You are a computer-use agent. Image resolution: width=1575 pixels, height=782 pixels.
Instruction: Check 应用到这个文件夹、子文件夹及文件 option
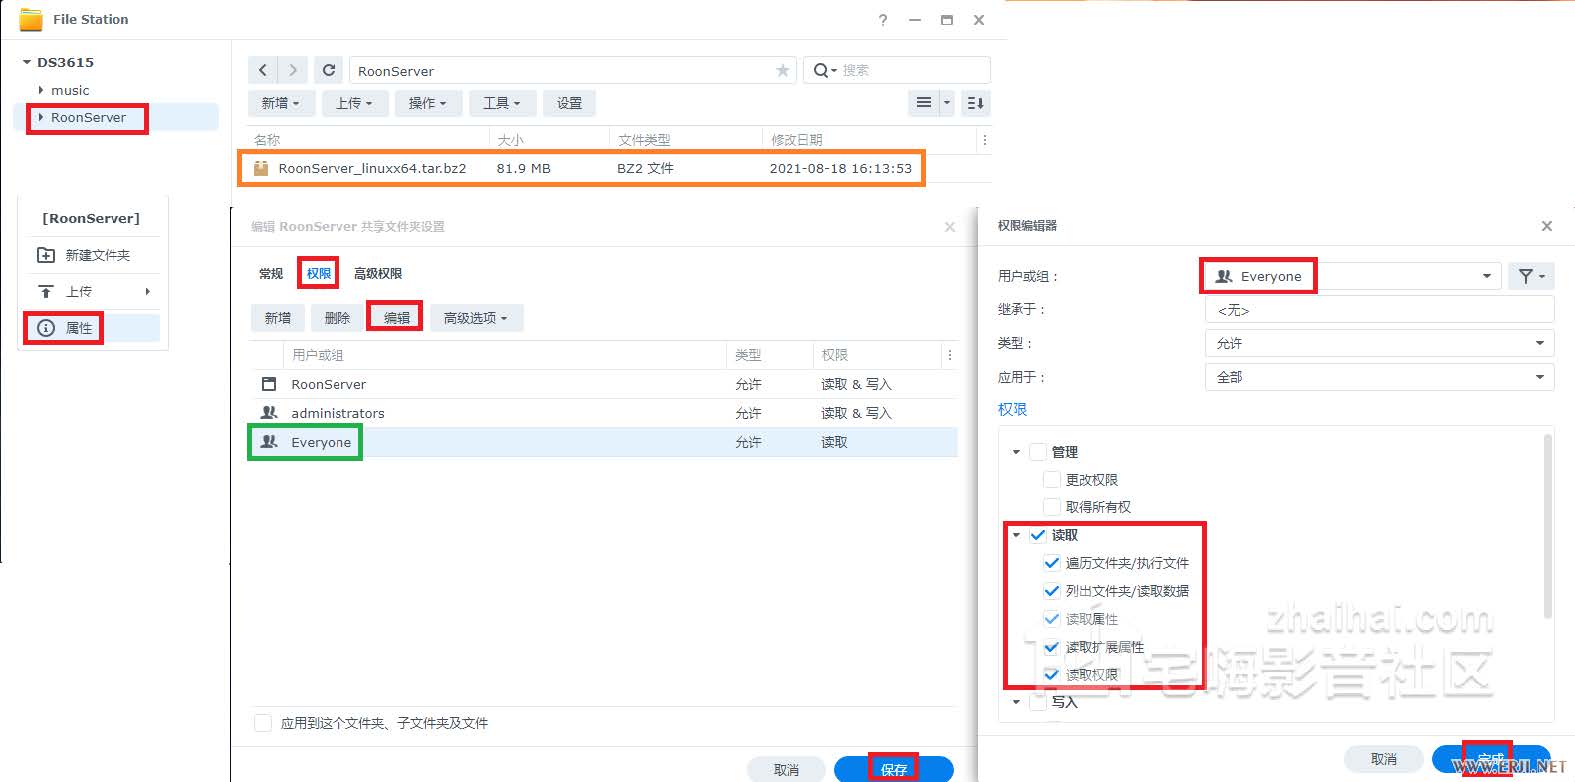263,723
